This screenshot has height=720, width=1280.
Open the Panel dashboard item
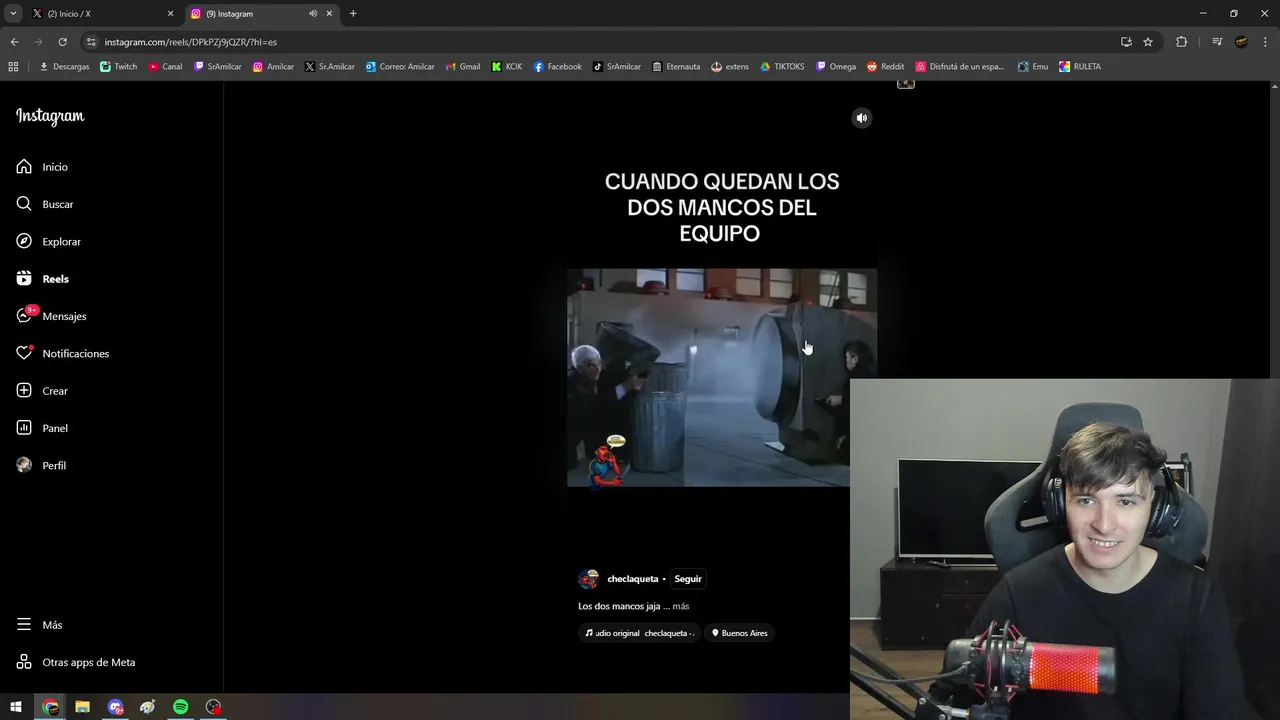(x=42, y=428)
